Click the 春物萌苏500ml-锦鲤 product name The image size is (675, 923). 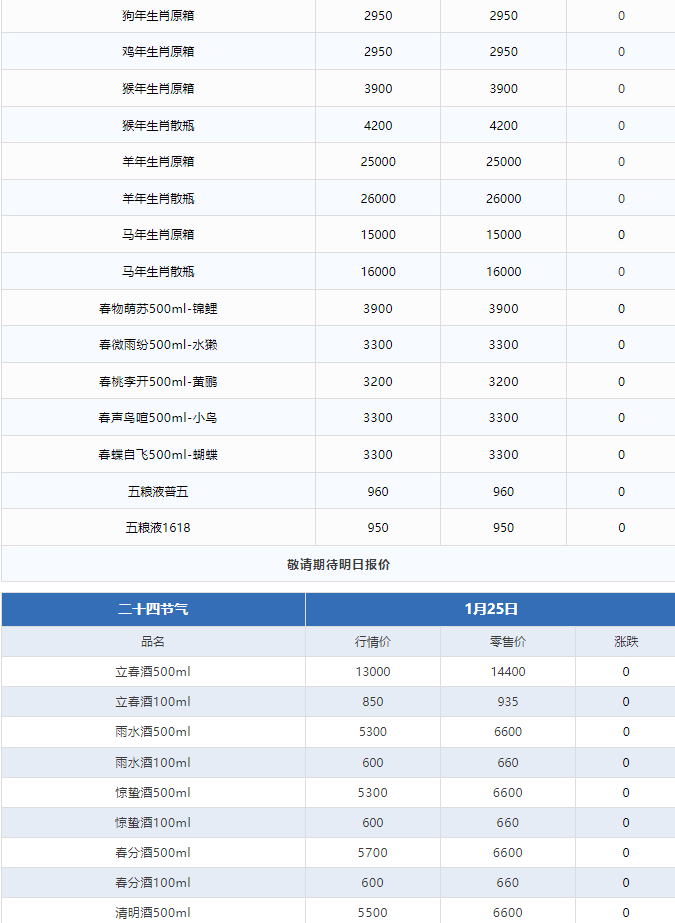click(x=158, y=309)
